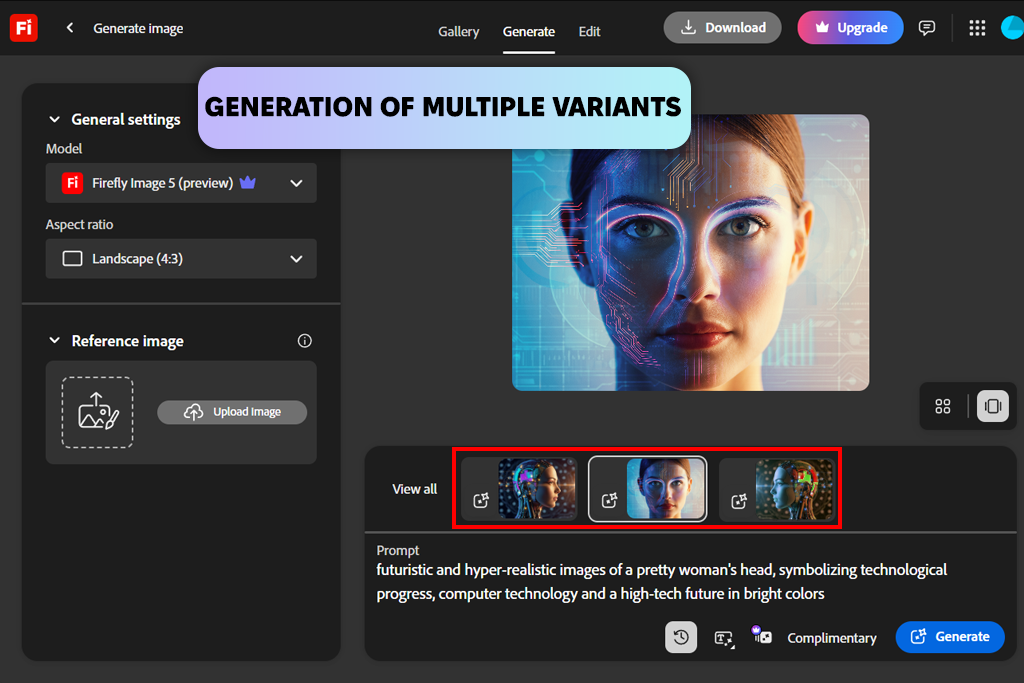Screen dimensions: 1024x683
Task: Click the Download button
Action: 722,27
